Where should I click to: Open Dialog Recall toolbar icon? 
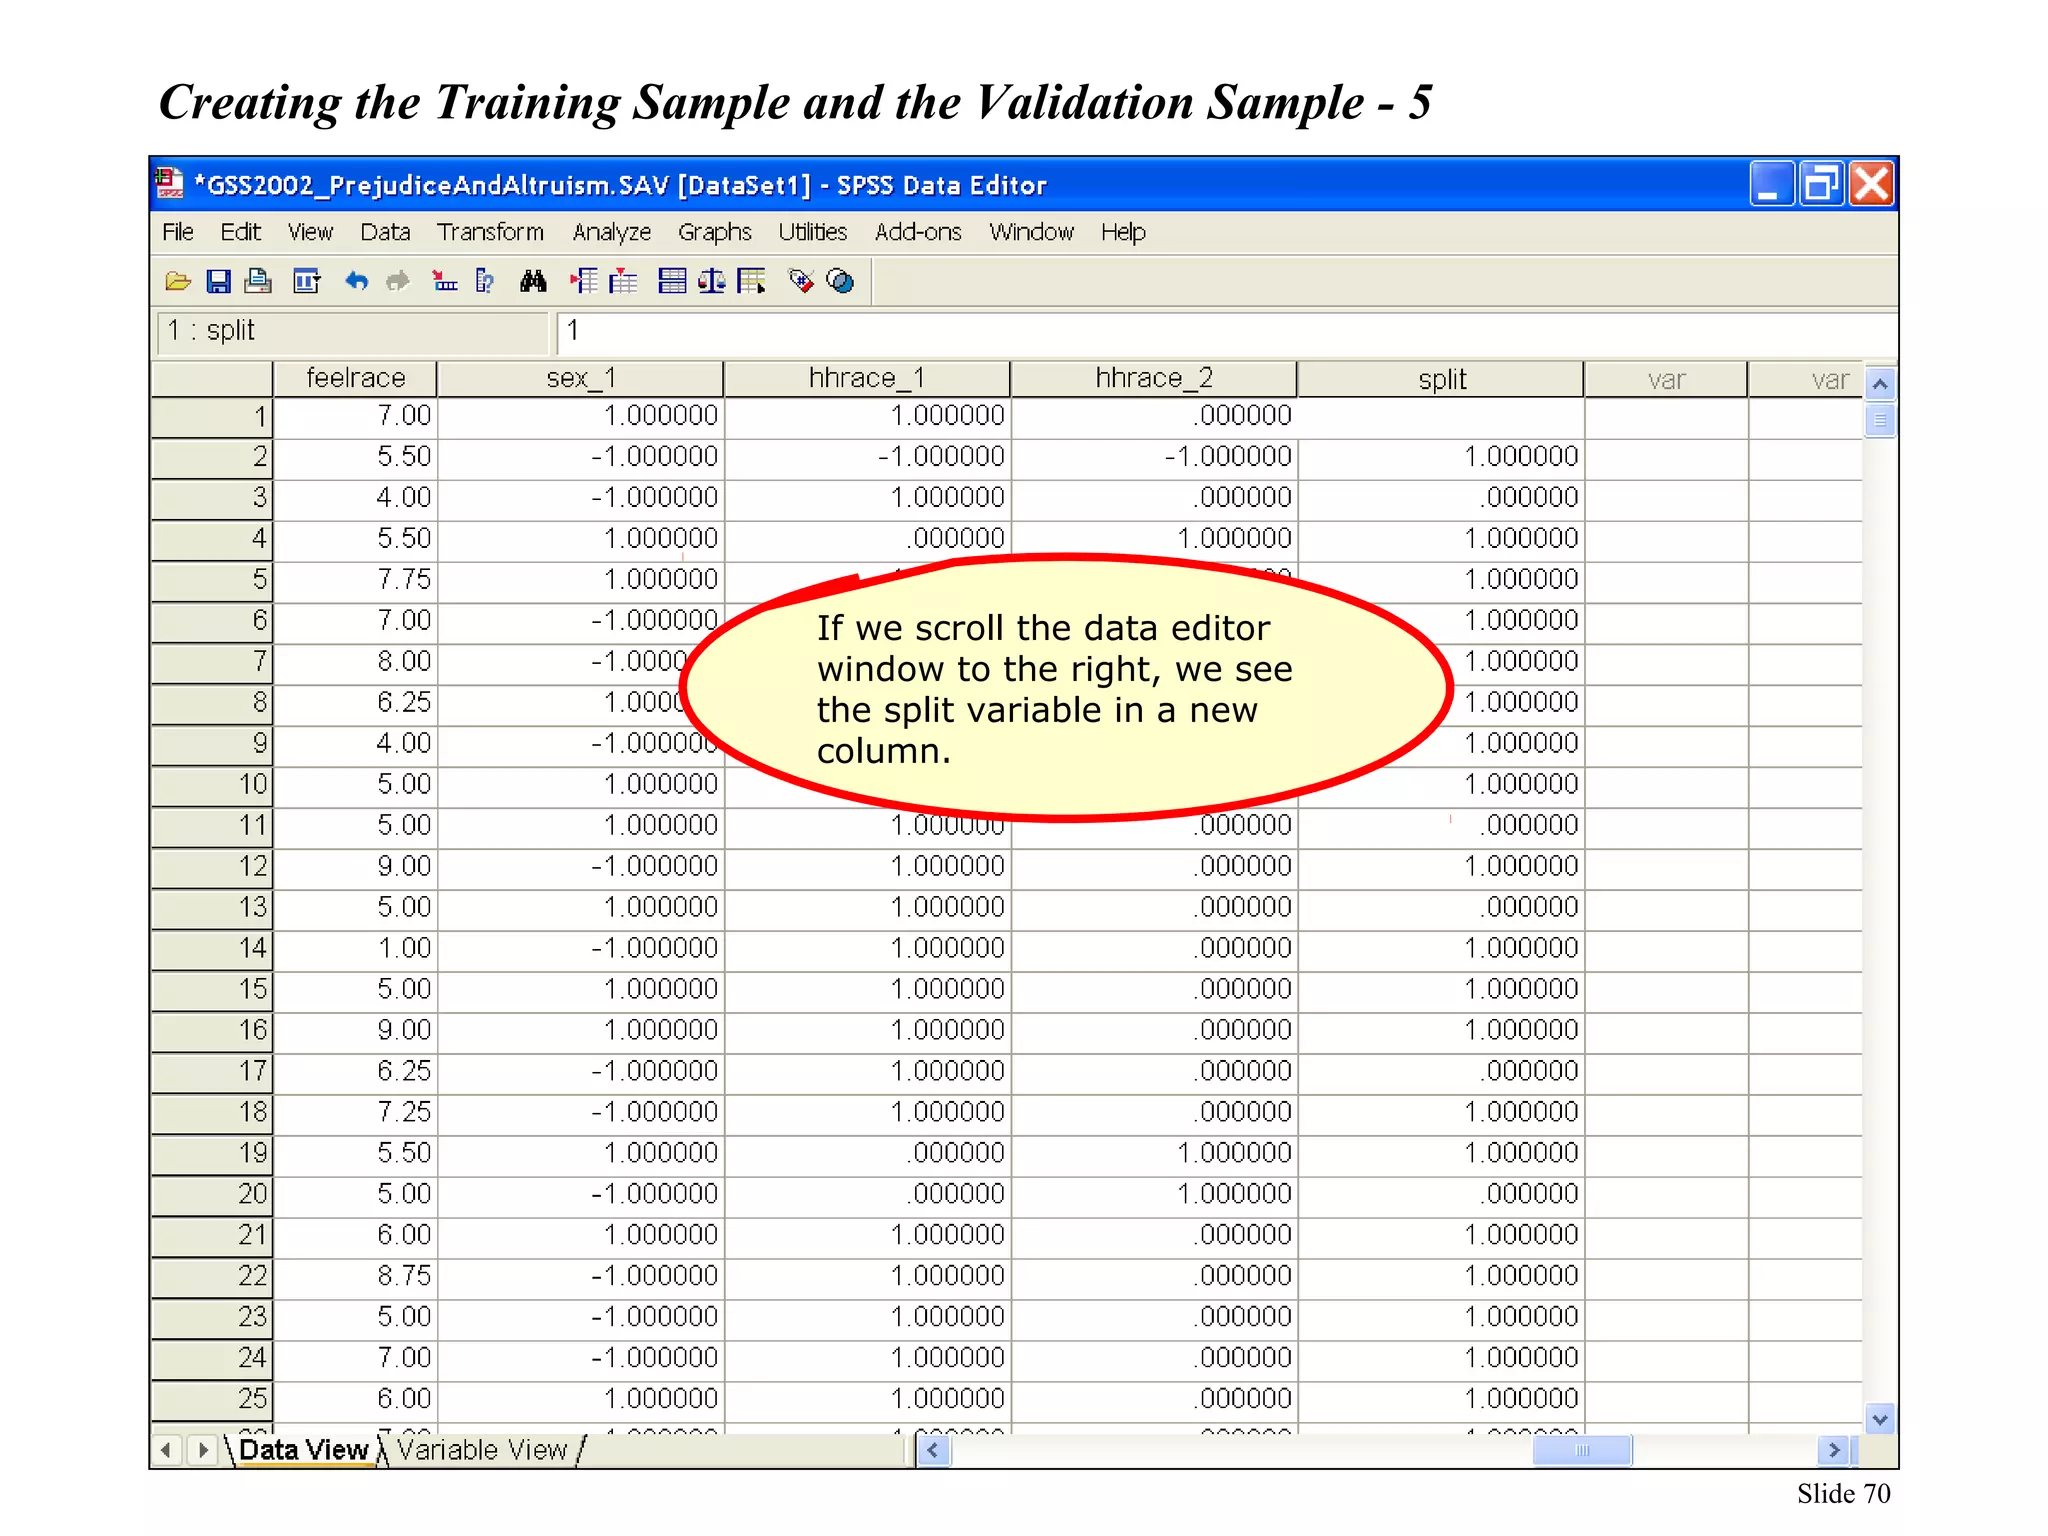[306, 281]
